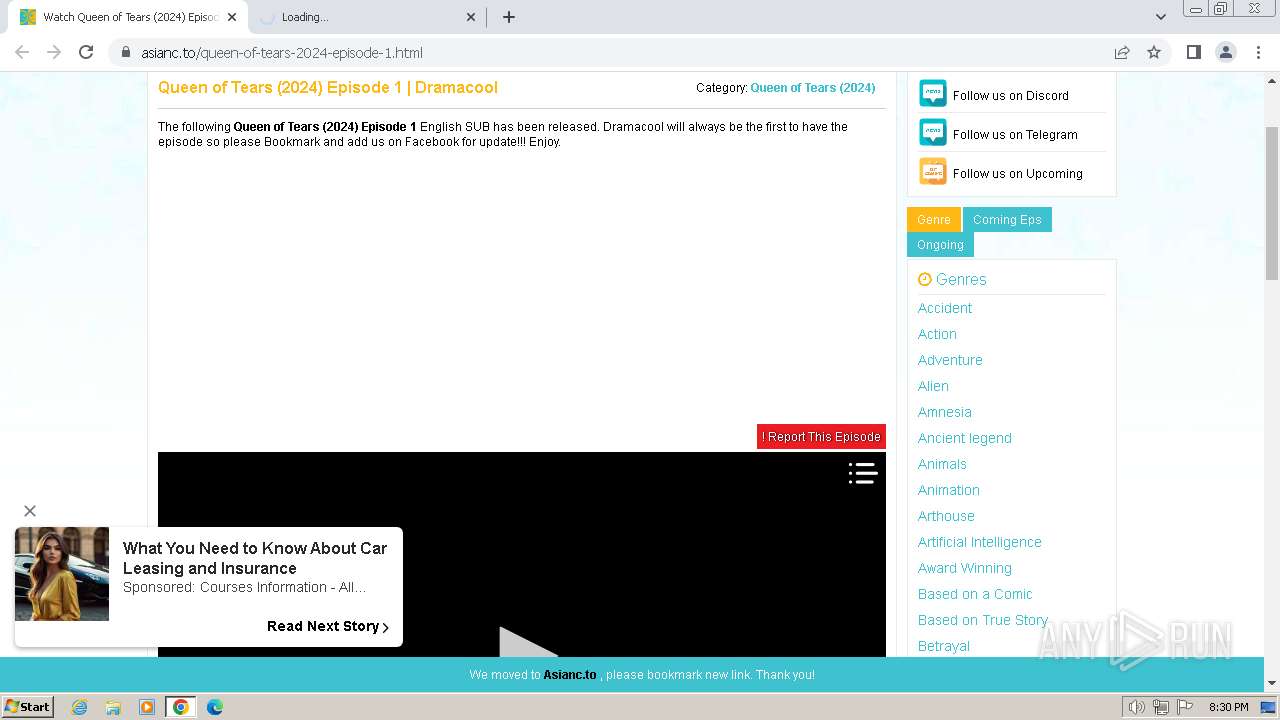Reload the current page
Image resolution: width=1280 pixels, height=720 pixels.
tap(86, 52)
